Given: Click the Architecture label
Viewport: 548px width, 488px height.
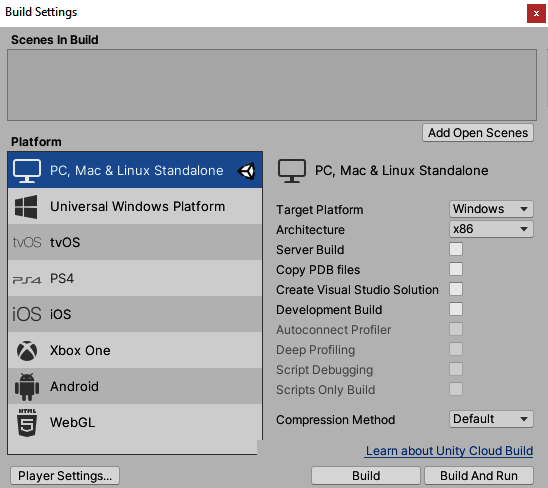Looking at the screenshot, I should coord(310,230).
